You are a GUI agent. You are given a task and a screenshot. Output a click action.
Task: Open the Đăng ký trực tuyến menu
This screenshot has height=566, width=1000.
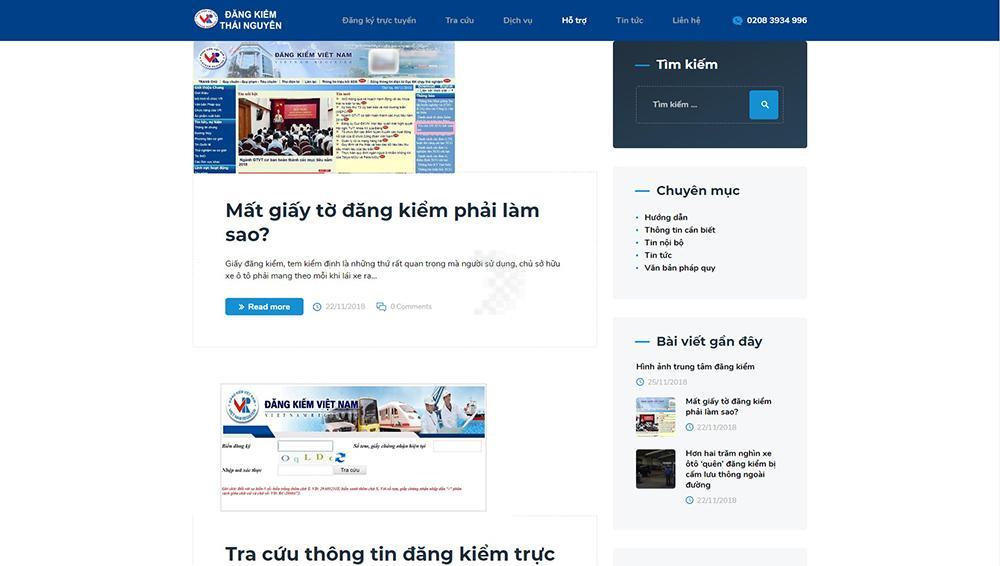click(x=379, y=20)
